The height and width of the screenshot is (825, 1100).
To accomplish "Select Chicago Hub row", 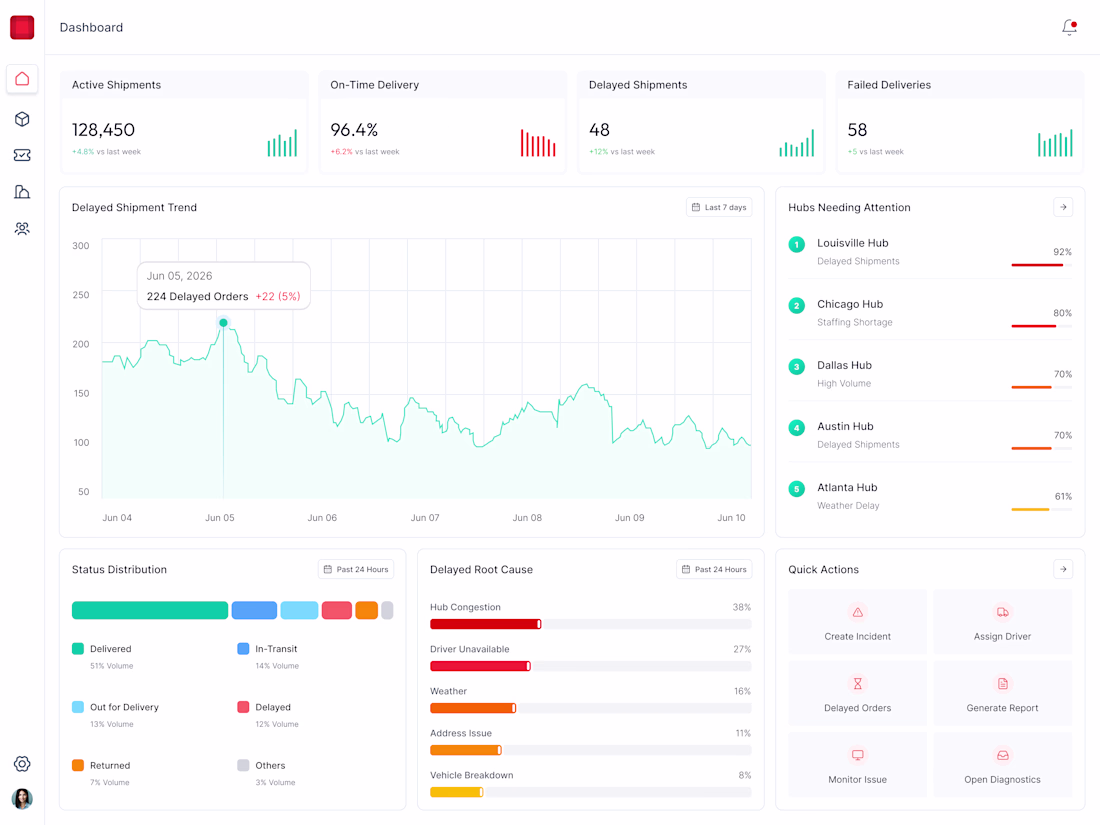I will (x=930, y=313).
